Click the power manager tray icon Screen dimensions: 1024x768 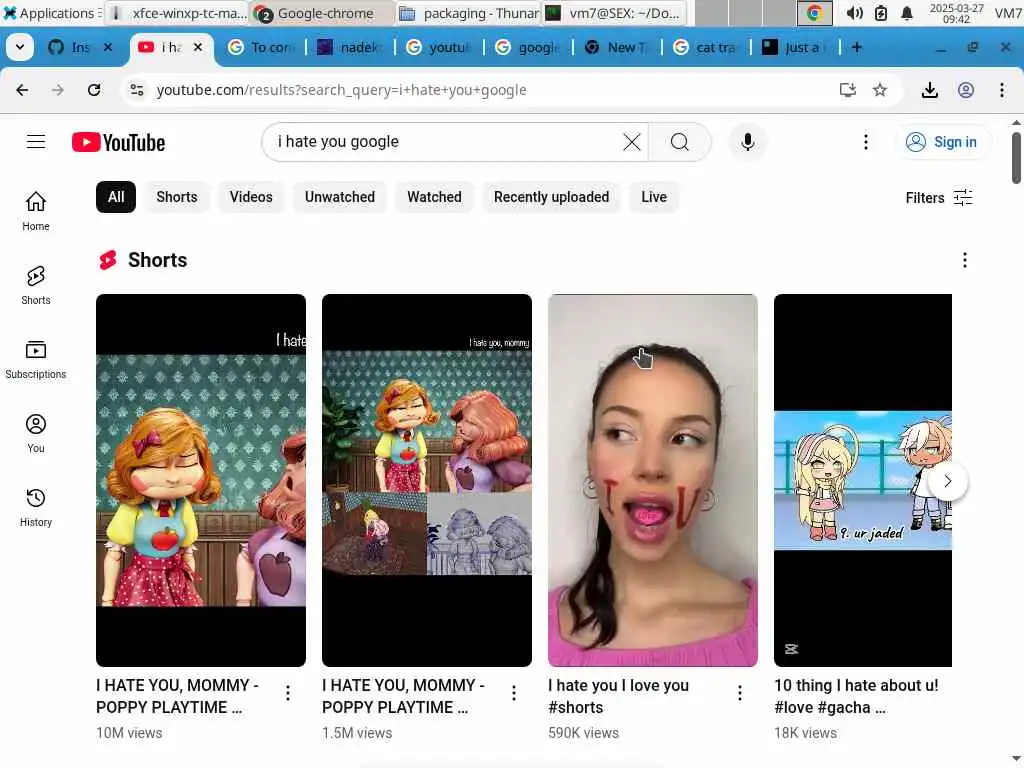point(880,13)
